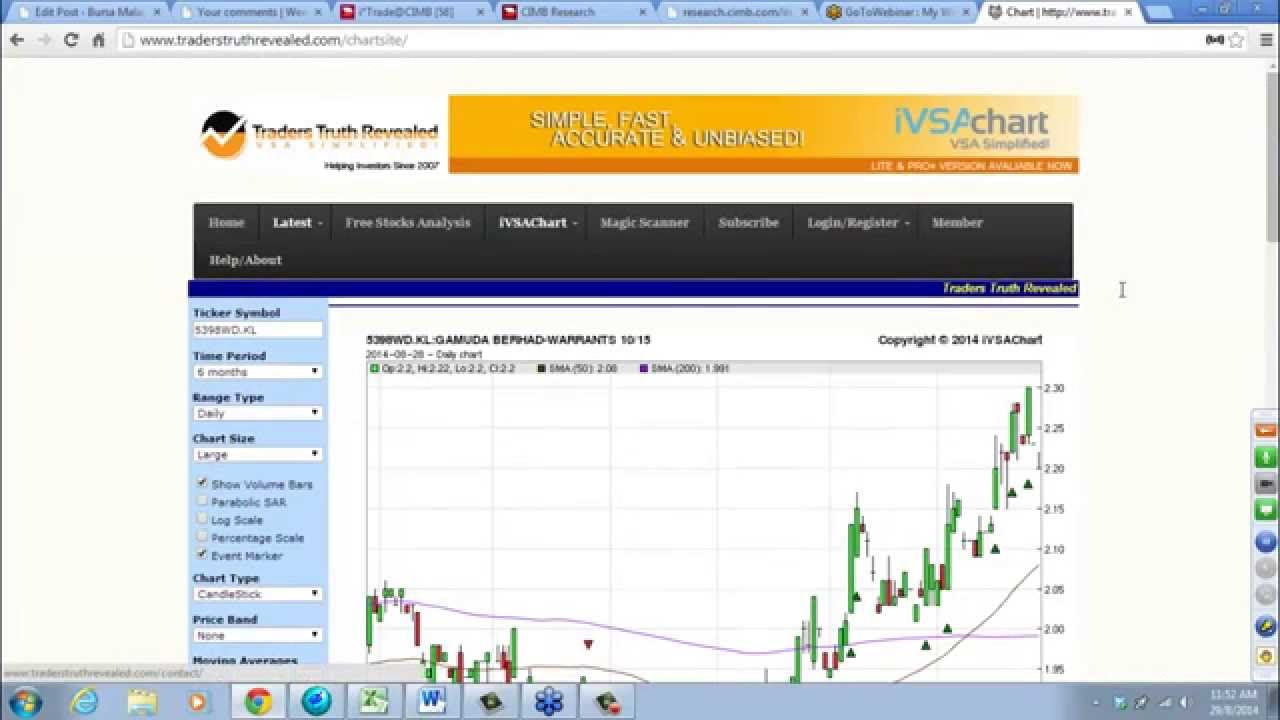Open Google Chrome from the taskbar
The height and width of the screenshot is (720, 1280).
(x=258, y=702)
